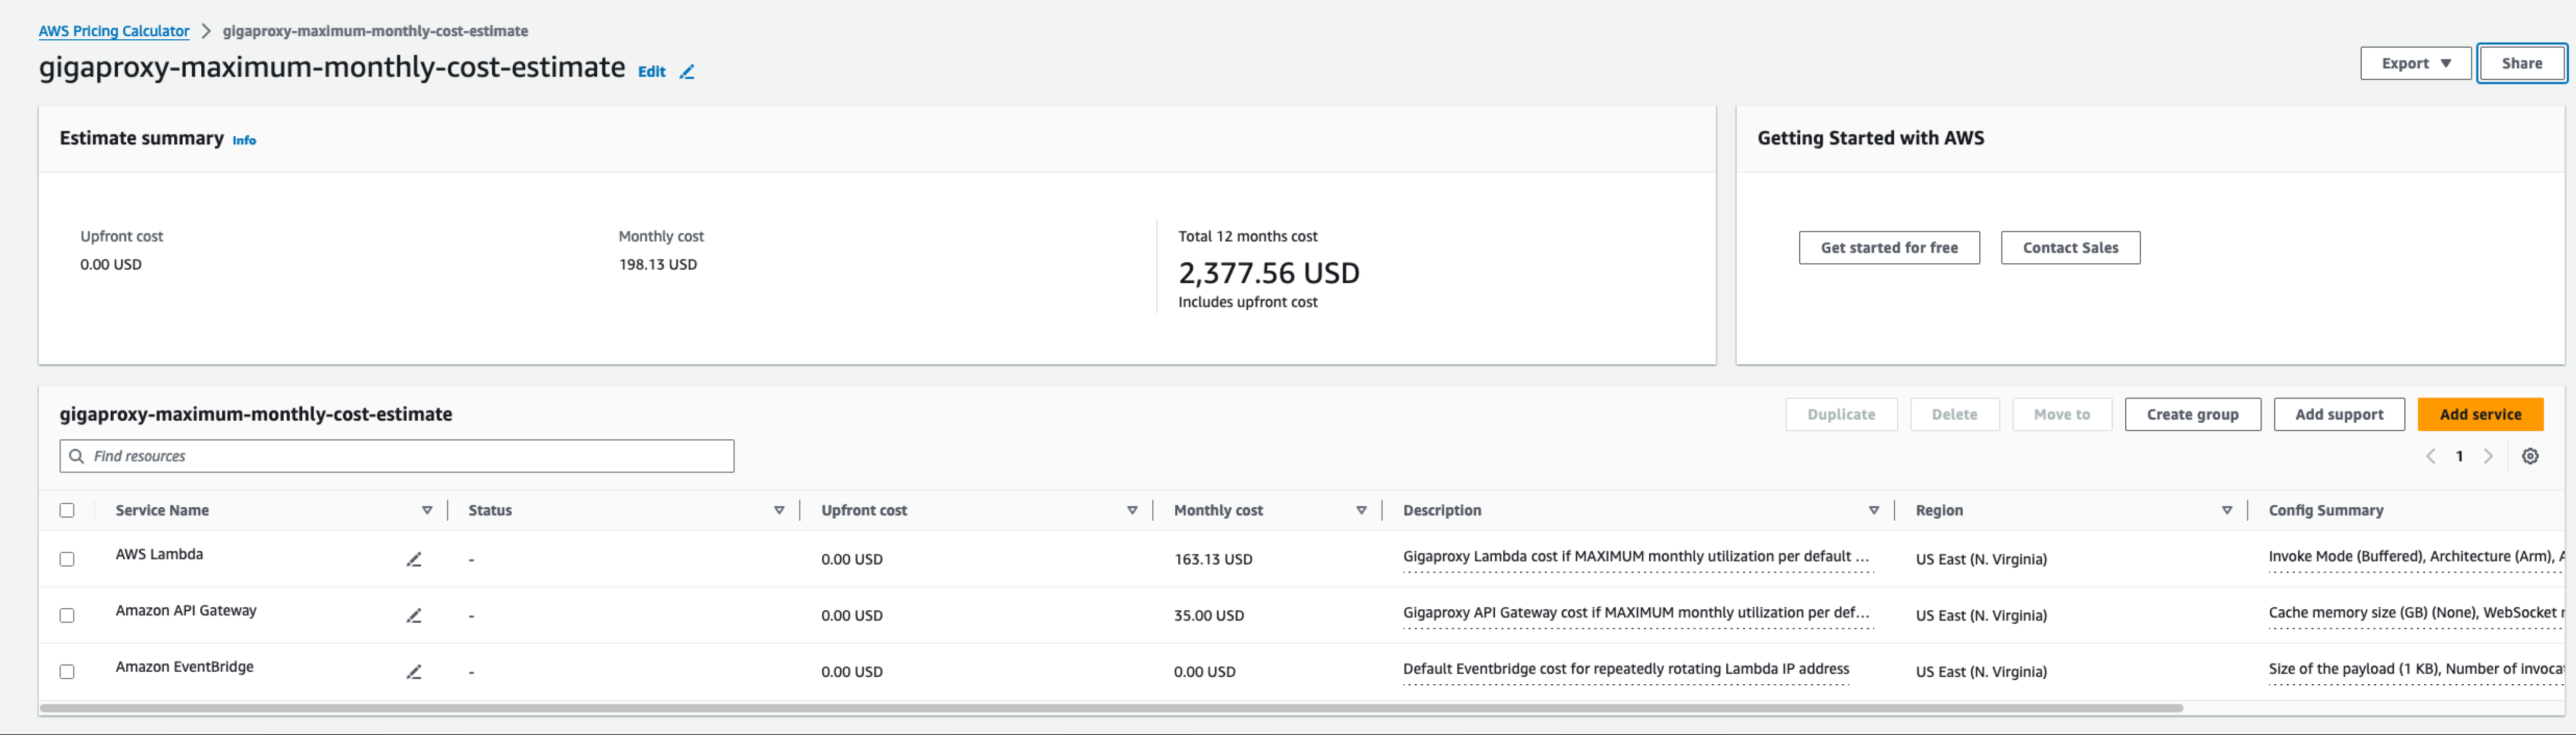Go to next page of resources
This screenshot has height=735, width=2576.
pyautogui.click(x=2488, y=456)
